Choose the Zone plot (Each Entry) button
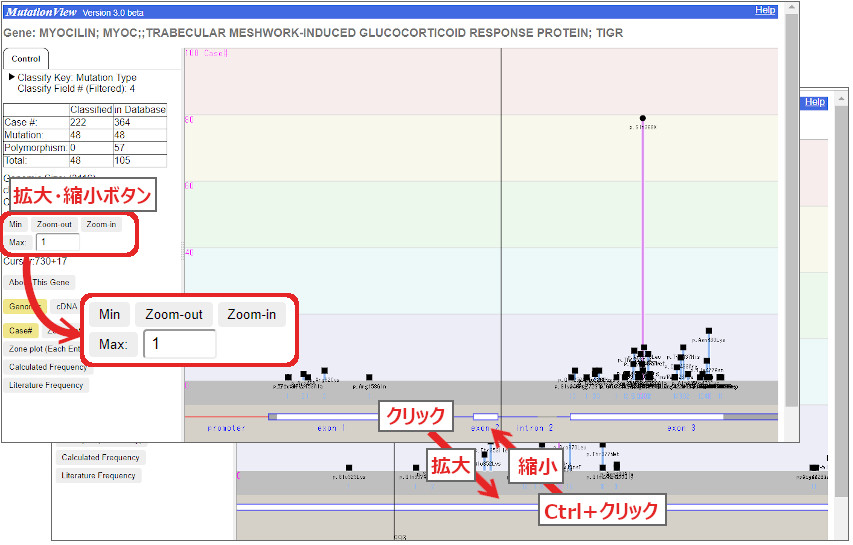Viewport: 853px width, 545px height. pyautogui.click(x=45, y=349)
